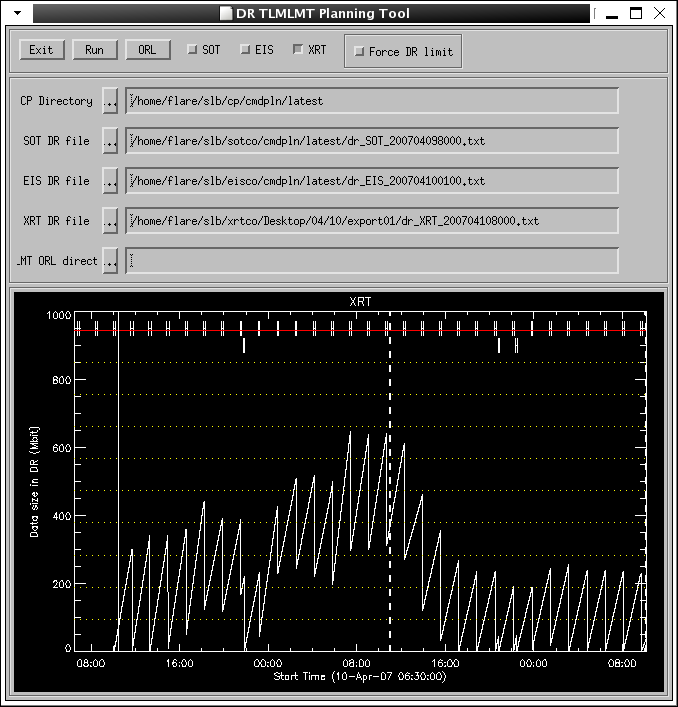Enable the Force DR limit option
This screenshot has width=678, height=707.
(x=360, y=52)
